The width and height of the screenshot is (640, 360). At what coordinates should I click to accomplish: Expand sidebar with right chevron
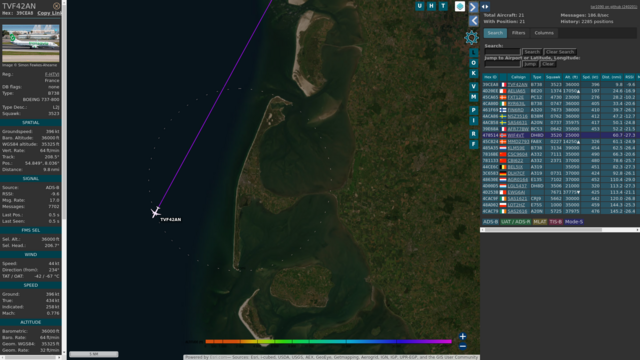tap(473, 7)
